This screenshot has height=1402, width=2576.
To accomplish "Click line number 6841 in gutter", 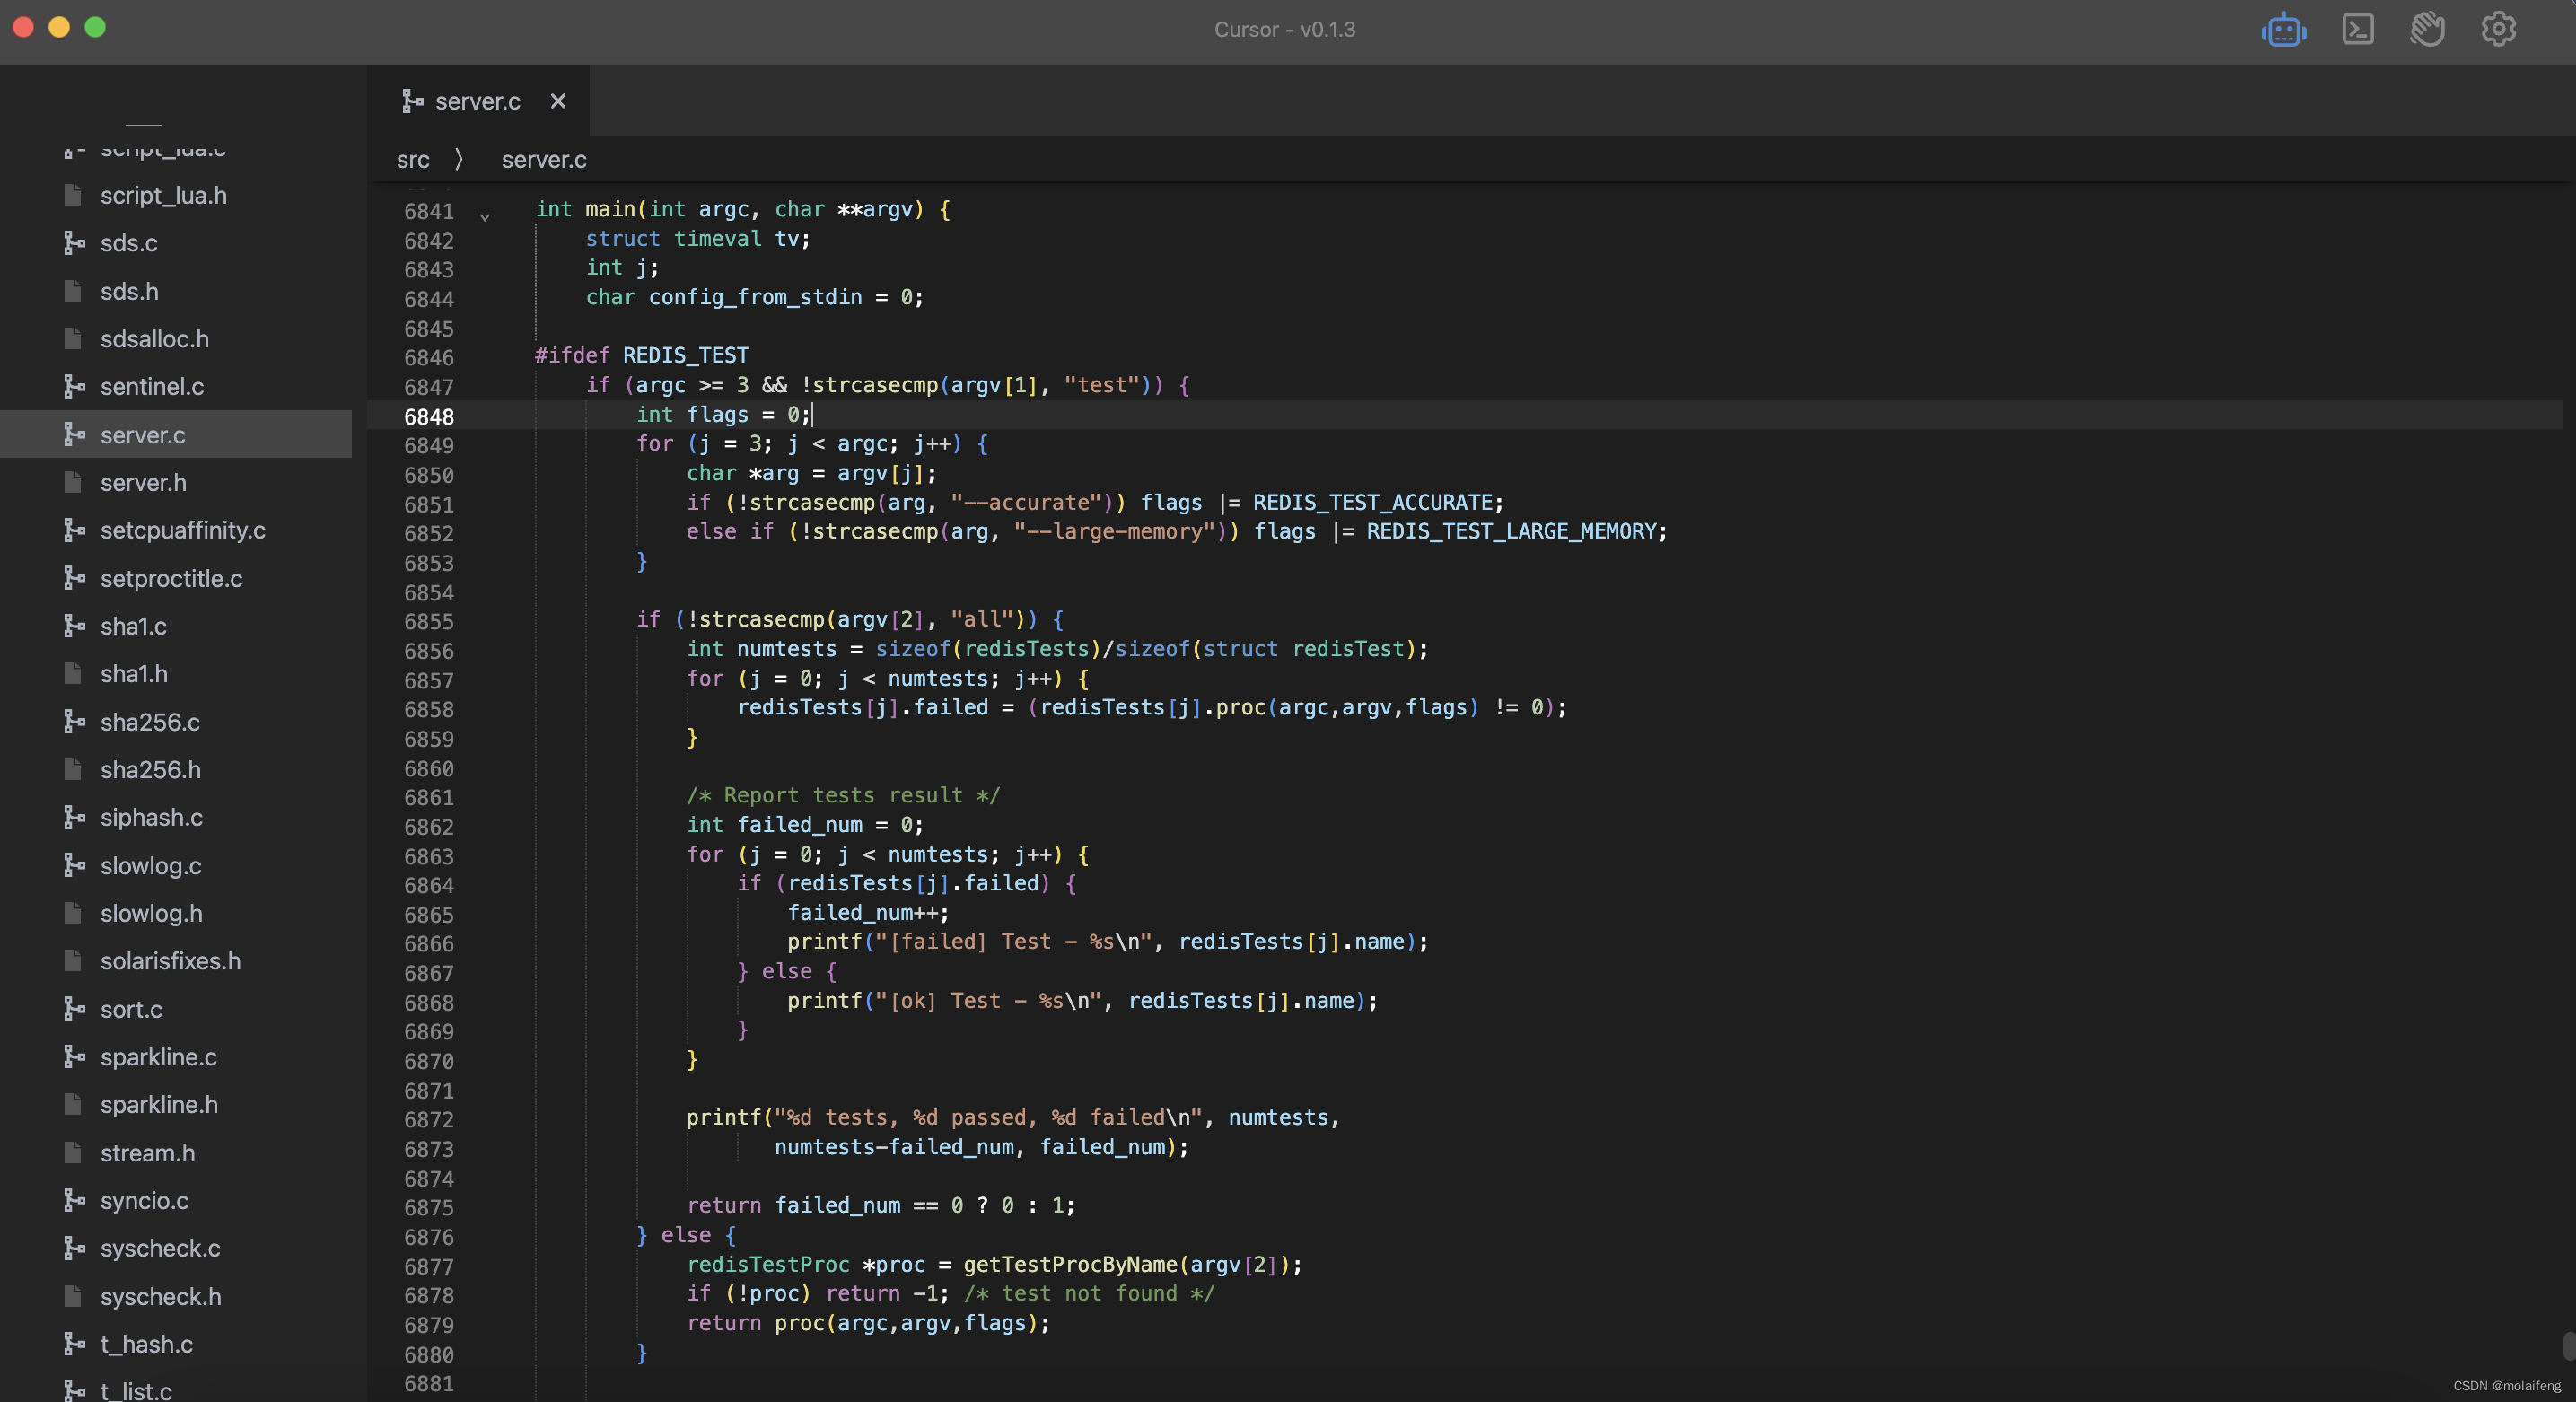I will (x=429, y=211).
